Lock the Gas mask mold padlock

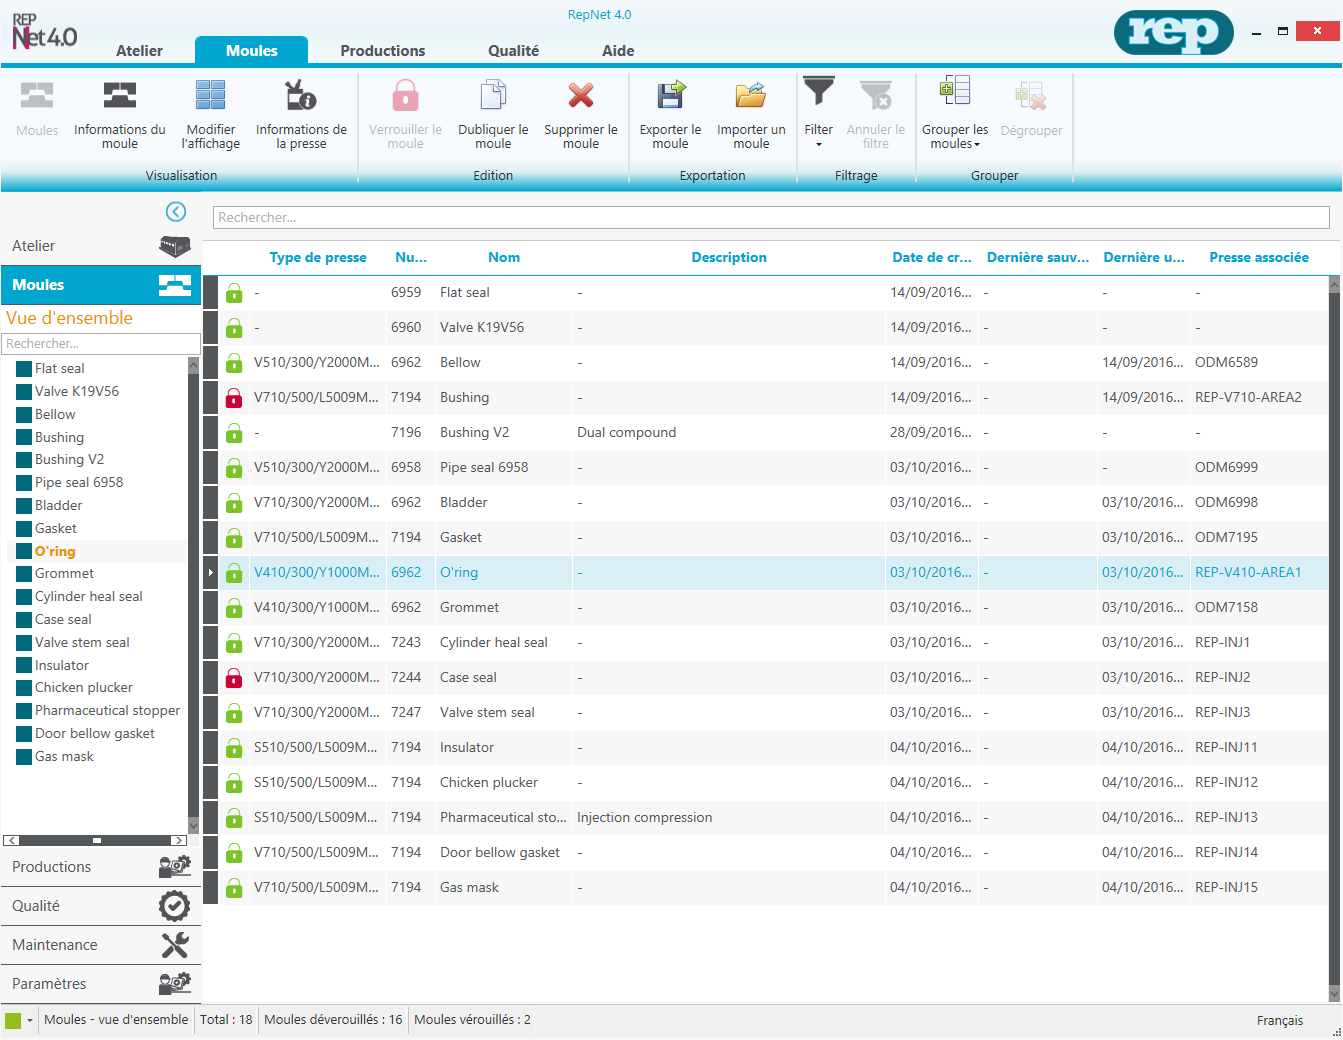click(x=234, y=887)
